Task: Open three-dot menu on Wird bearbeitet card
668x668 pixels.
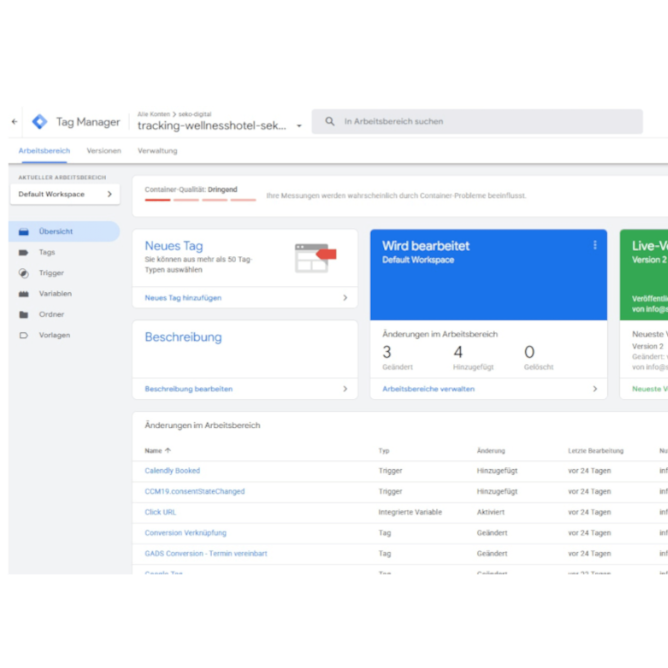Action: pyautogui.click(x=594, y=245)
